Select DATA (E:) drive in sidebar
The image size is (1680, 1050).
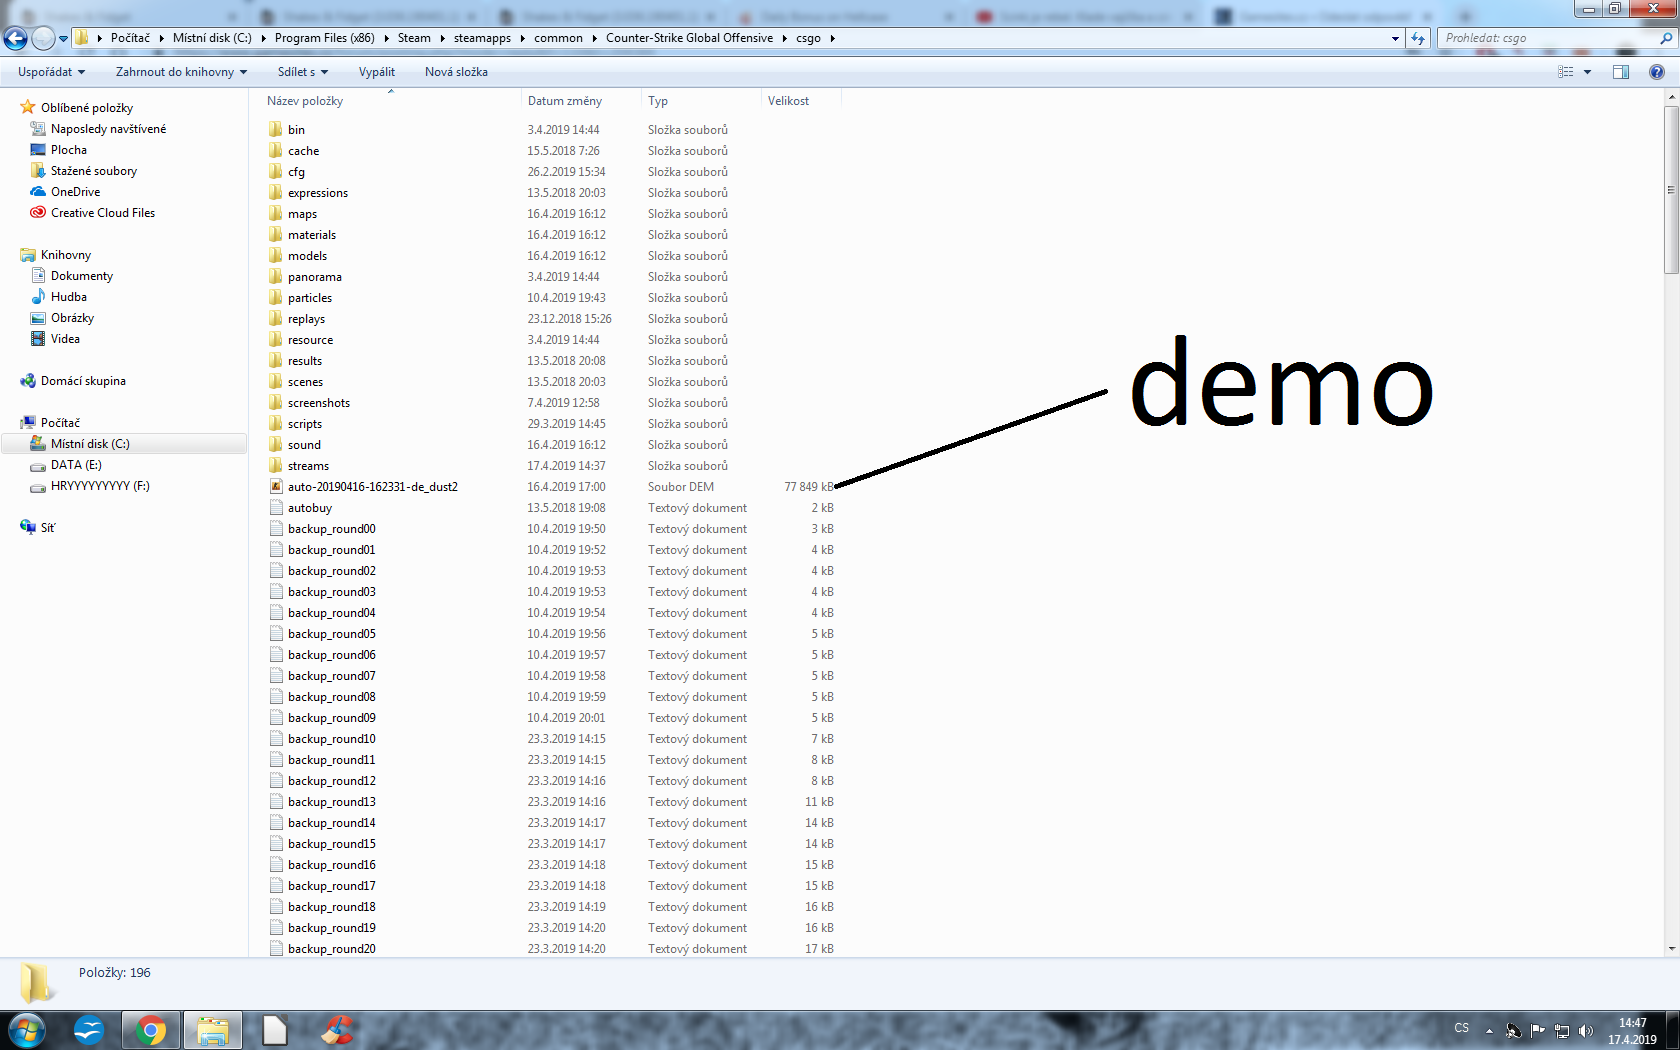click(76, 465)
